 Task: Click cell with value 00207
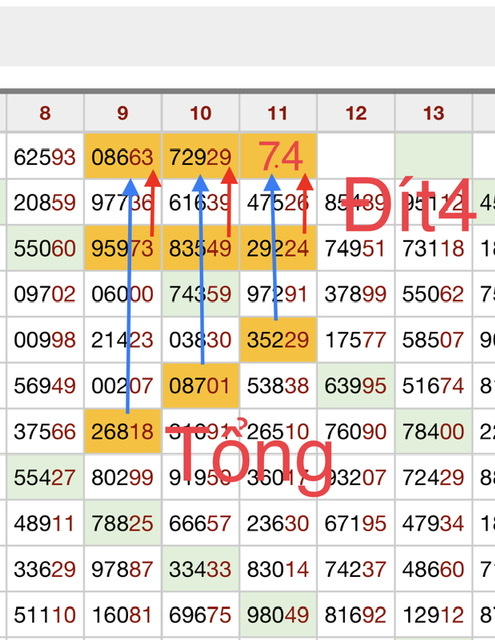tap(123, 386)
